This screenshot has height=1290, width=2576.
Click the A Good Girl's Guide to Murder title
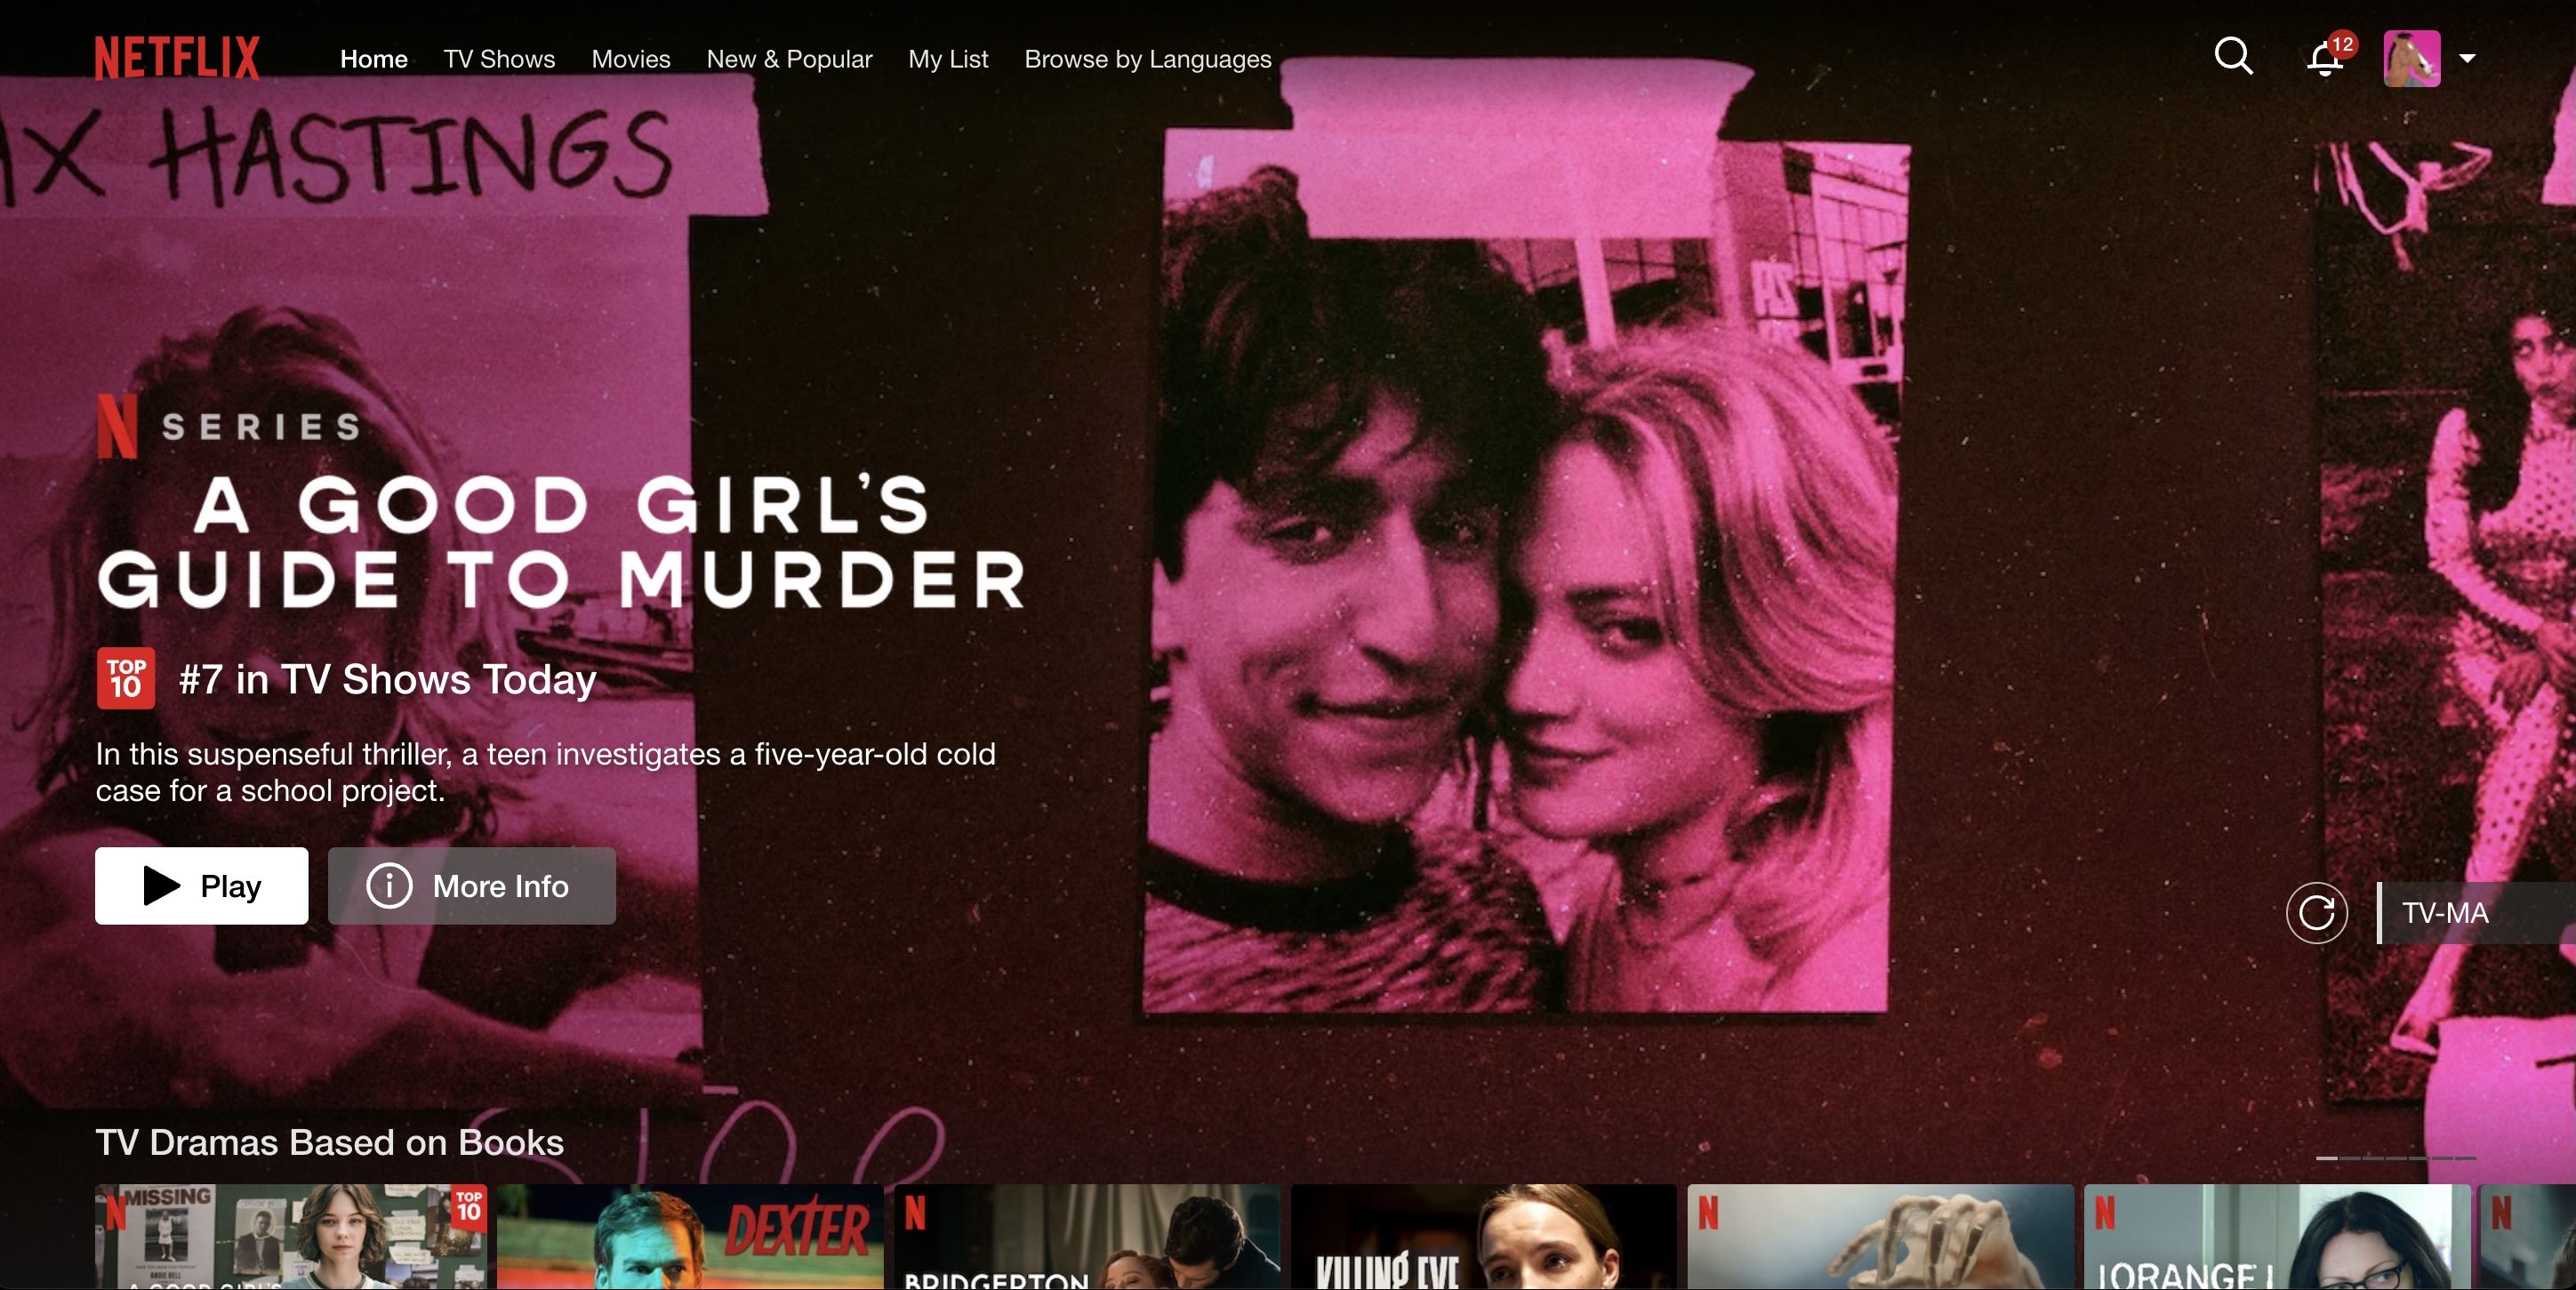561,541
